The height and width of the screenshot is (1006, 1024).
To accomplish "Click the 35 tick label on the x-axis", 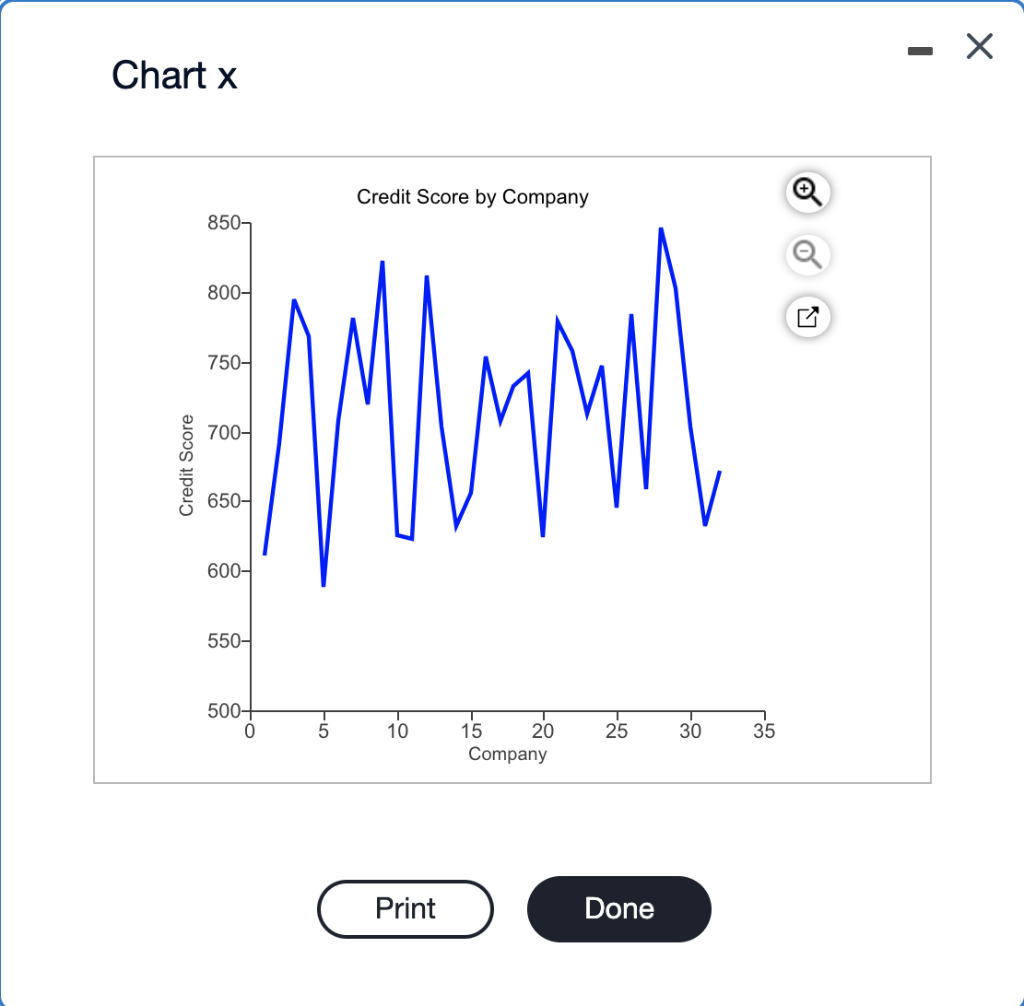I will point(763,731).
